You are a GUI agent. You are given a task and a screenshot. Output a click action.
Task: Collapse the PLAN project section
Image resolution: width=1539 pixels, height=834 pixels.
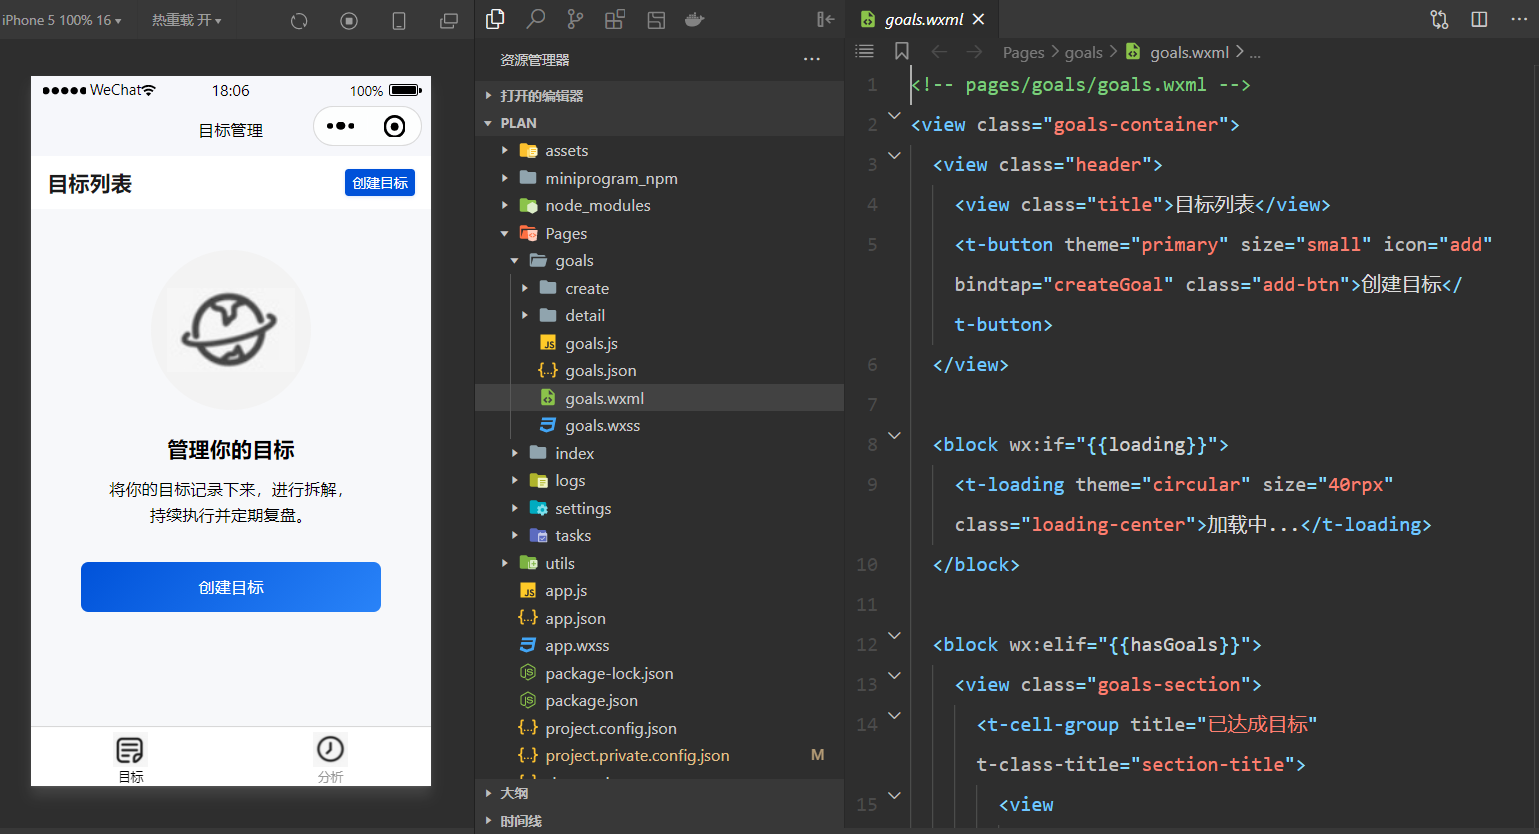point(660,123)
